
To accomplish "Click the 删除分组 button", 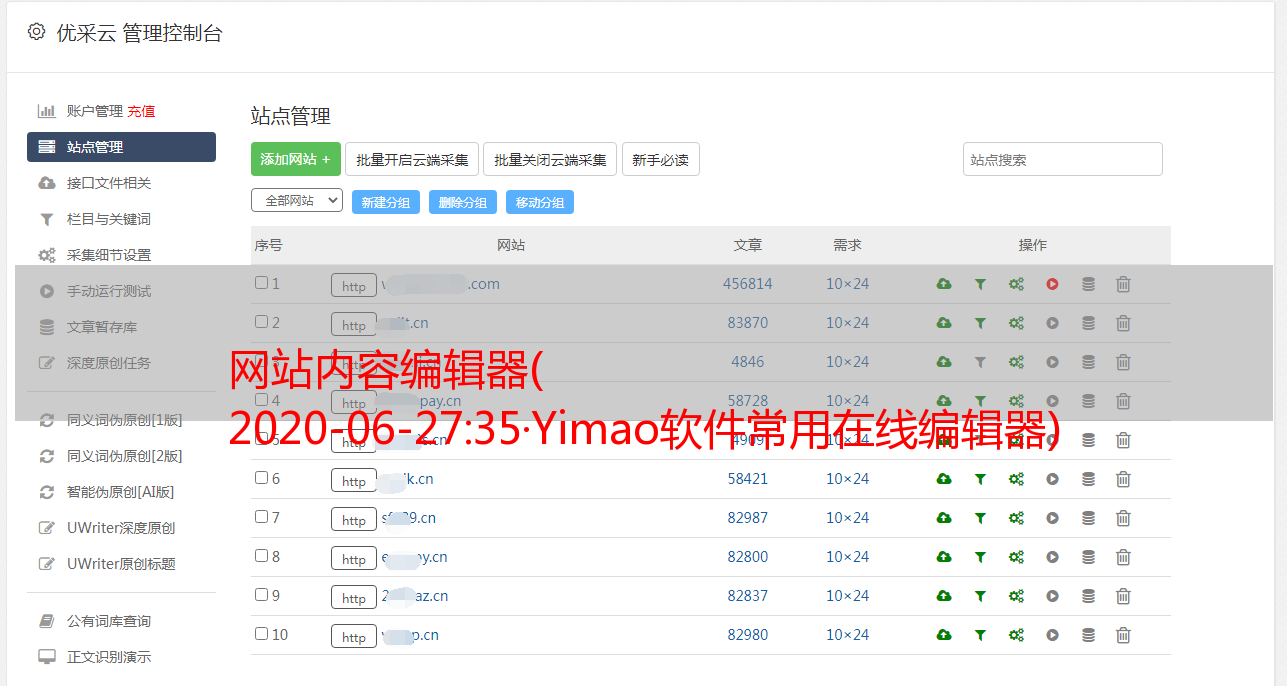I will click(x=463, y=202).
